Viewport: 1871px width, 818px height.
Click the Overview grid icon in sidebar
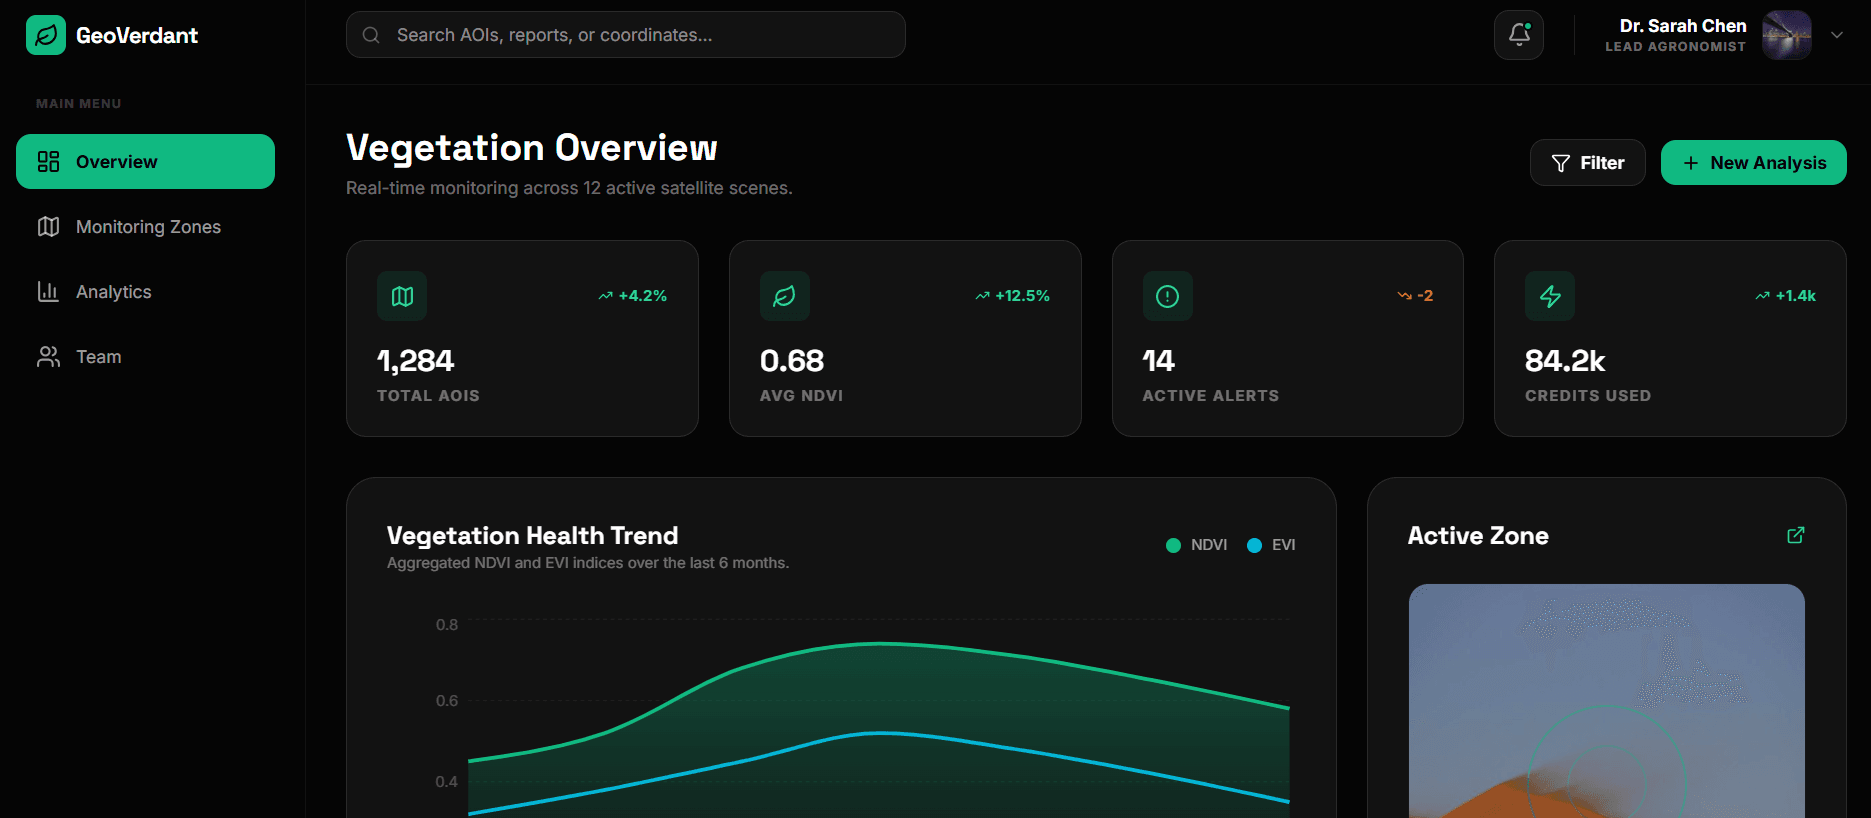(48, 162)
